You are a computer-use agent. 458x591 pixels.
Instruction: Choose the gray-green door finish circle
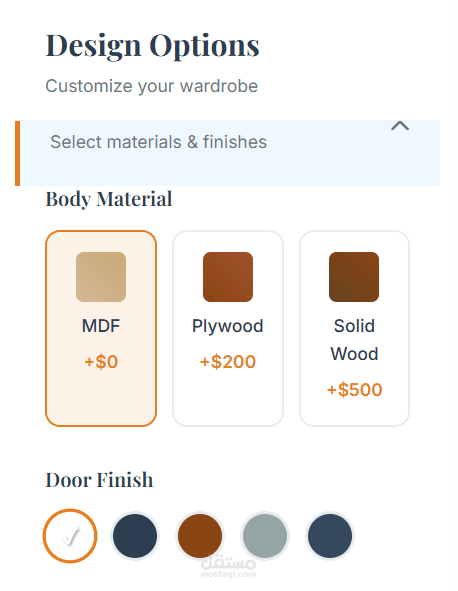coord(265,536)
